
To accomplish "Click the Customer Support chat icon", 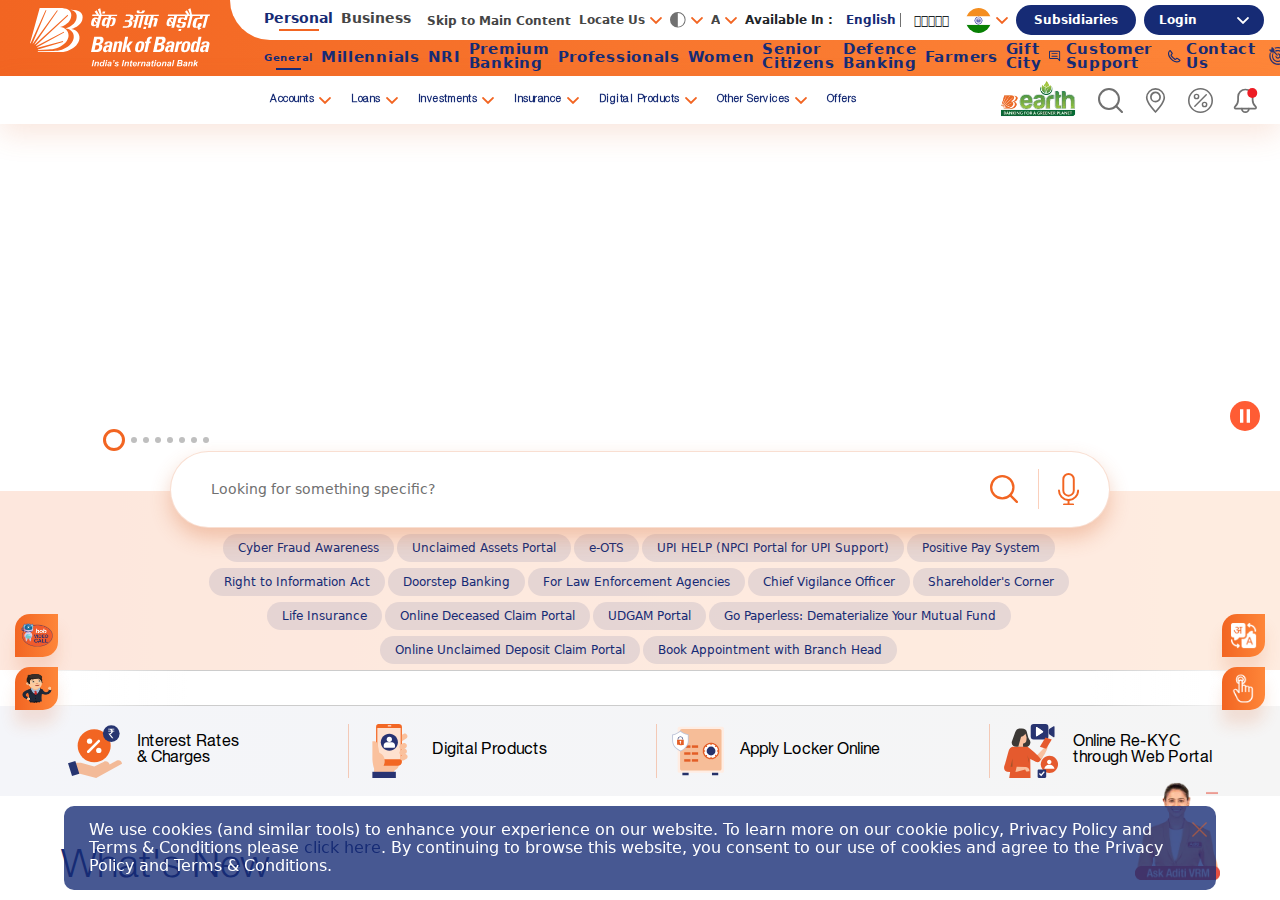I will tap(1054, 56).
